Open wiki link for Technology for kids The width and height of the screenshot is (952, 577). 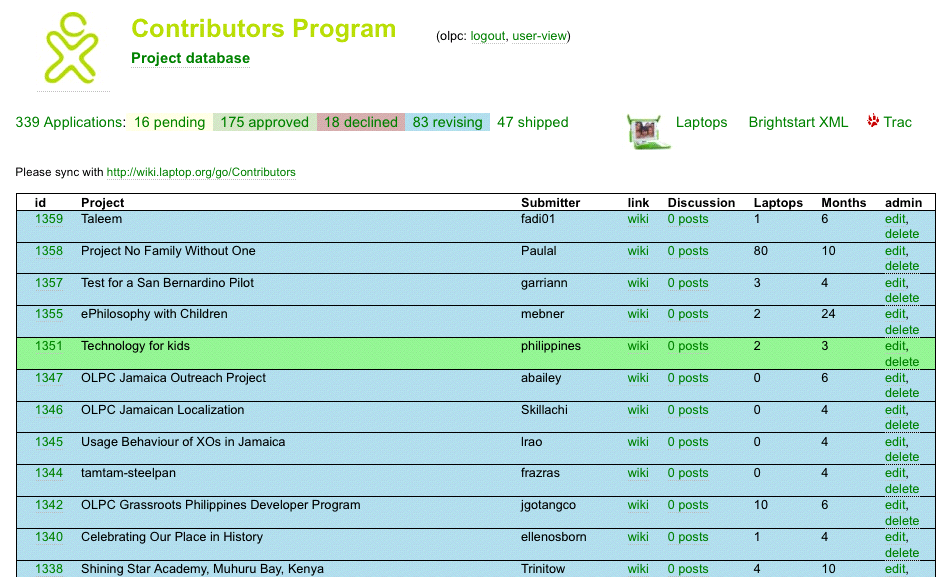[x=638, y=346]
